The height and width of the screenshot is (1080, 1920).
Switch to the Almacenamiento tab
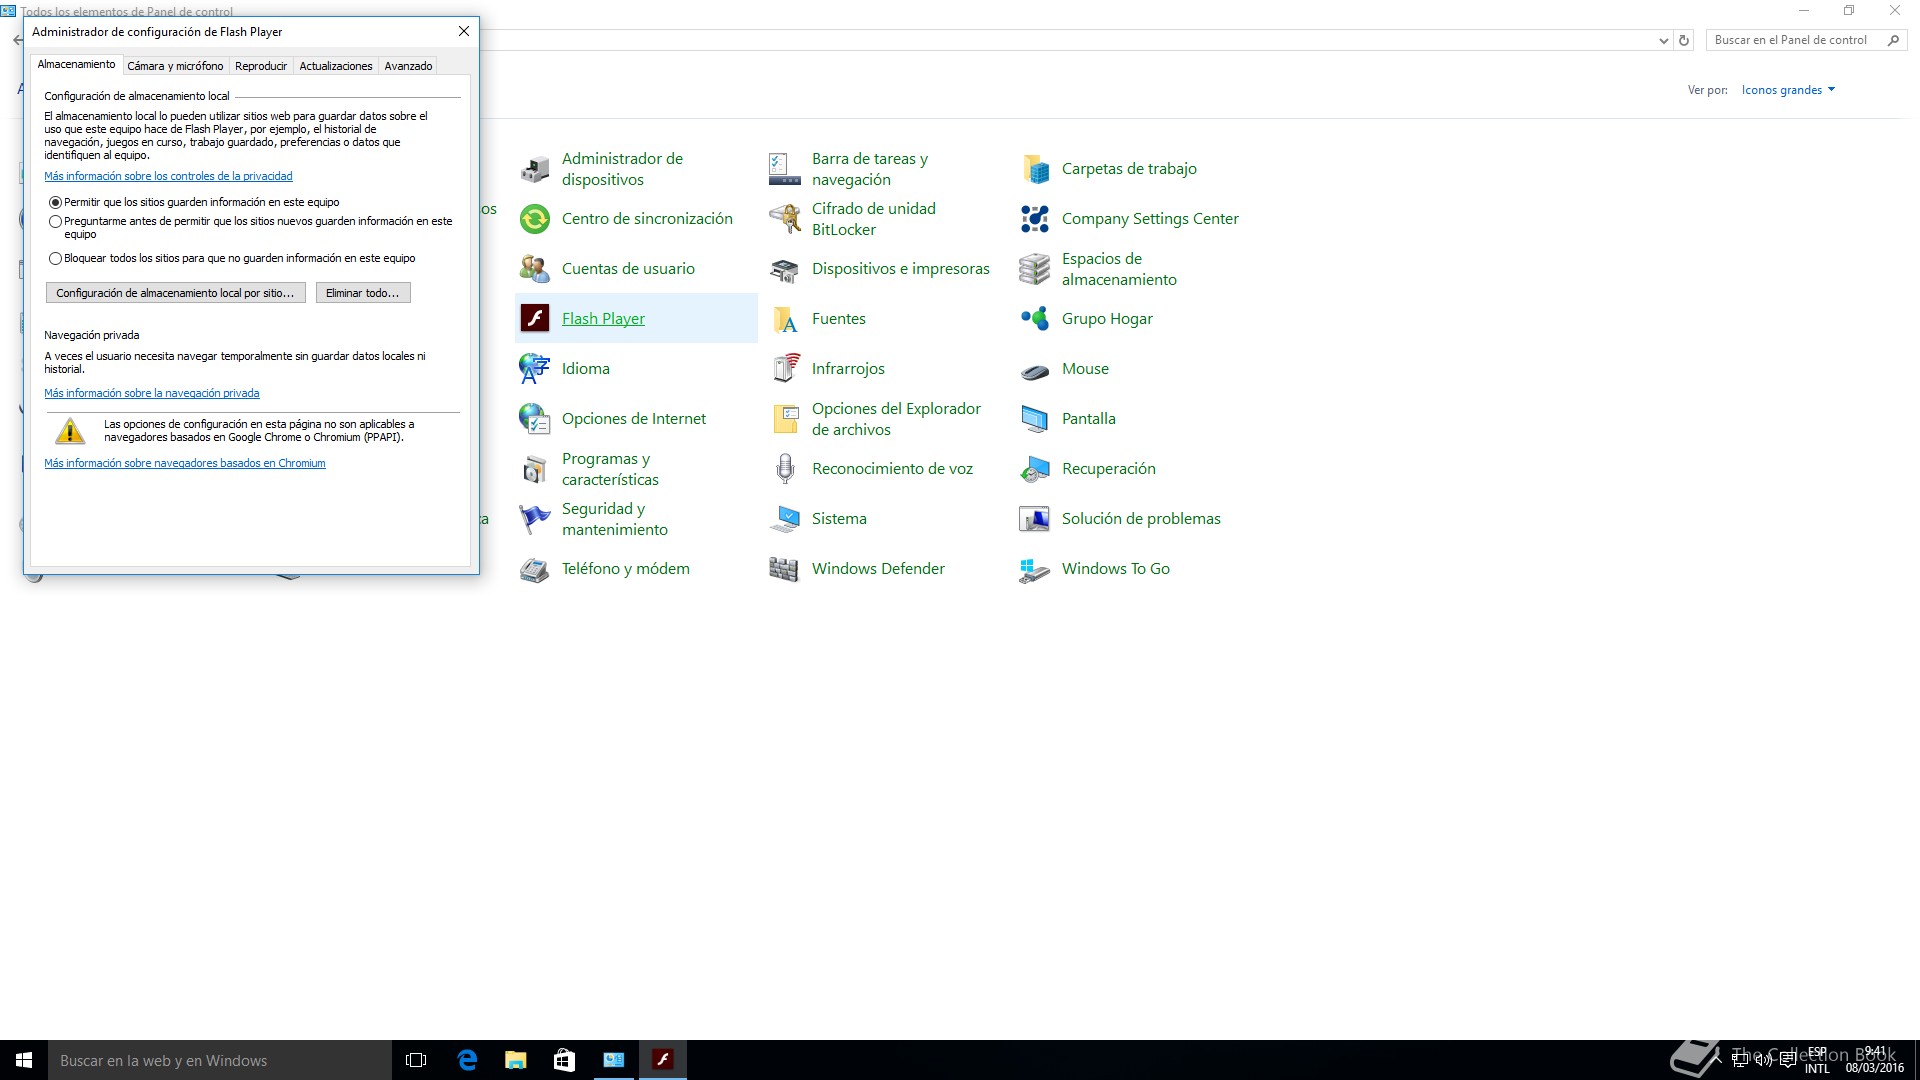point(77,65)
